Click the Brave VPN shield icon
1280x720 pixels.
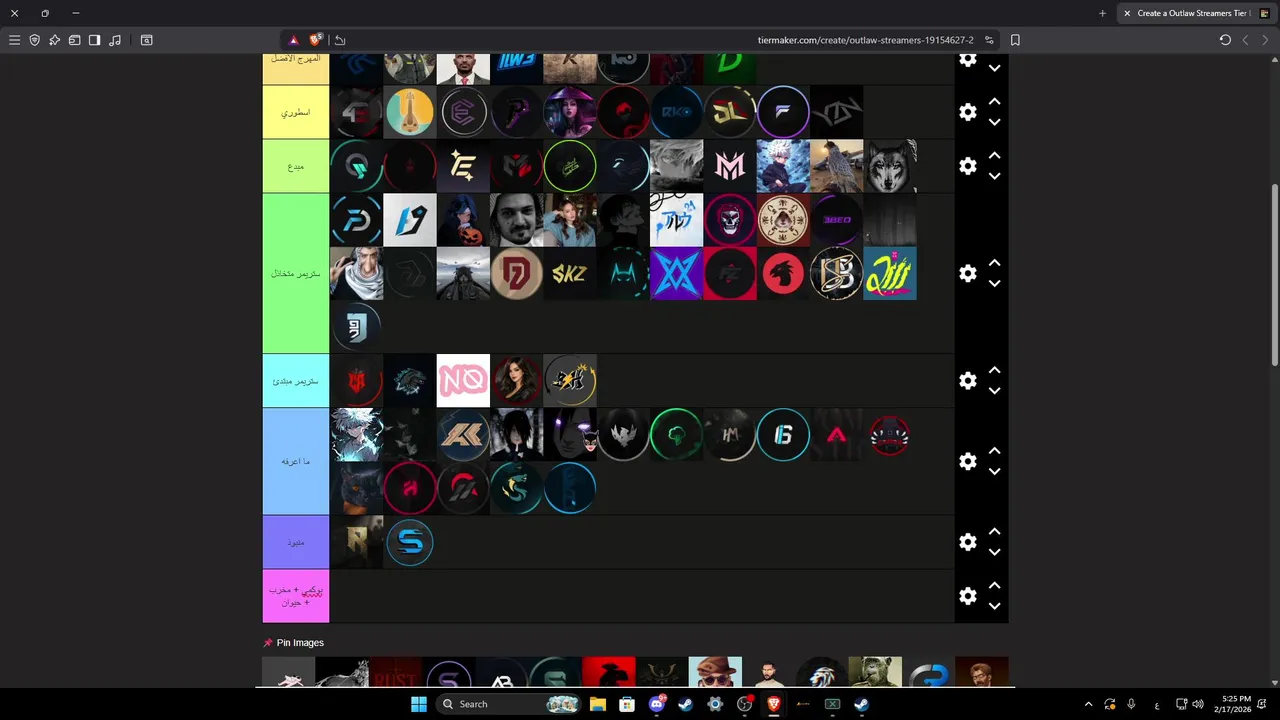coord(34,40)
